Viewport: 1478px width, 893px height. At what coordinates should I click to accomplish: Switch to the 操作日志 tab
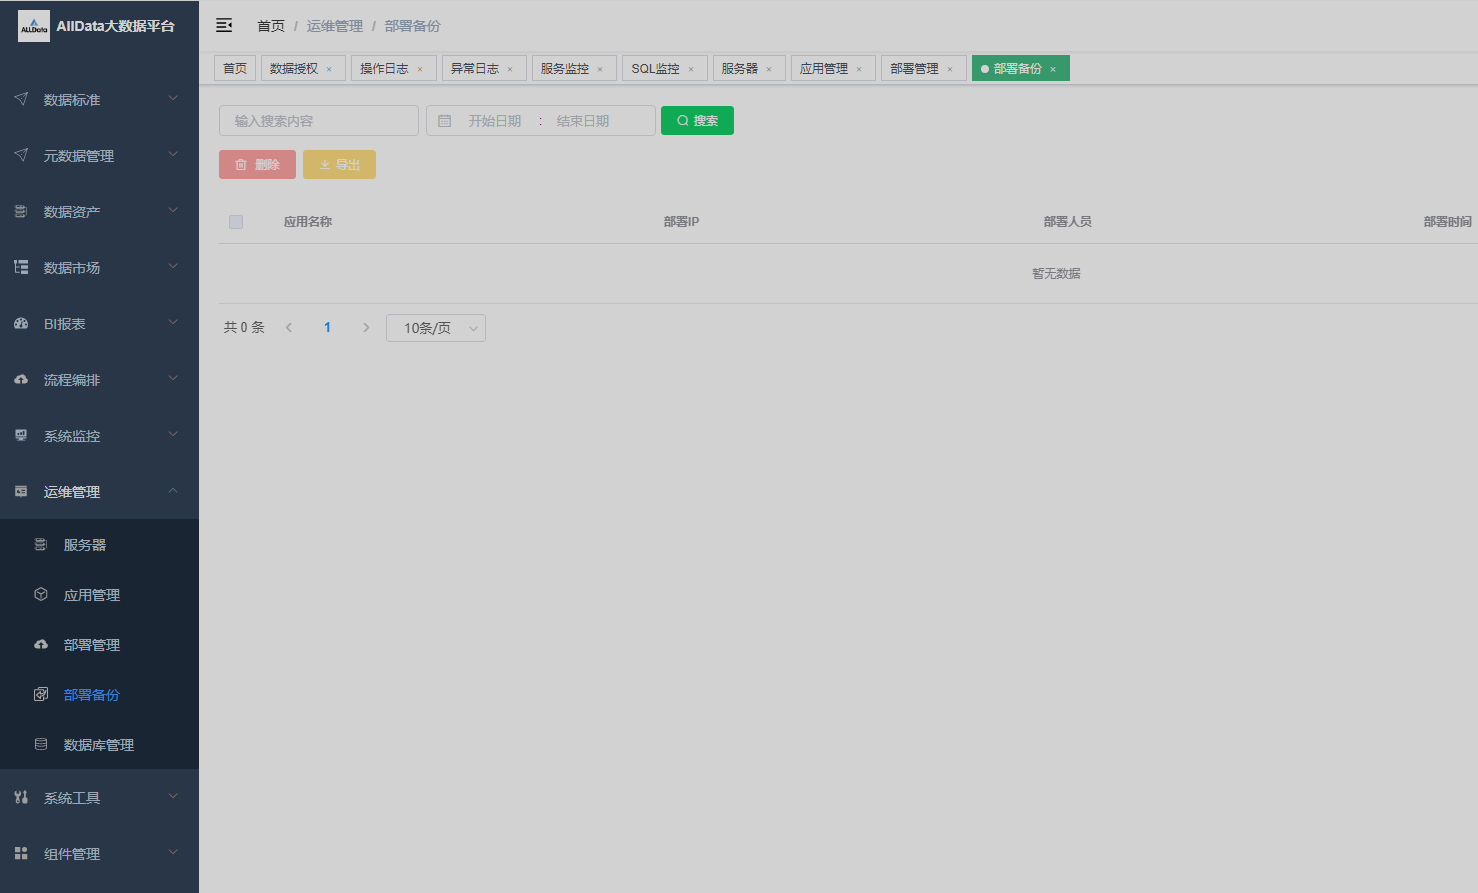point(384,68)
